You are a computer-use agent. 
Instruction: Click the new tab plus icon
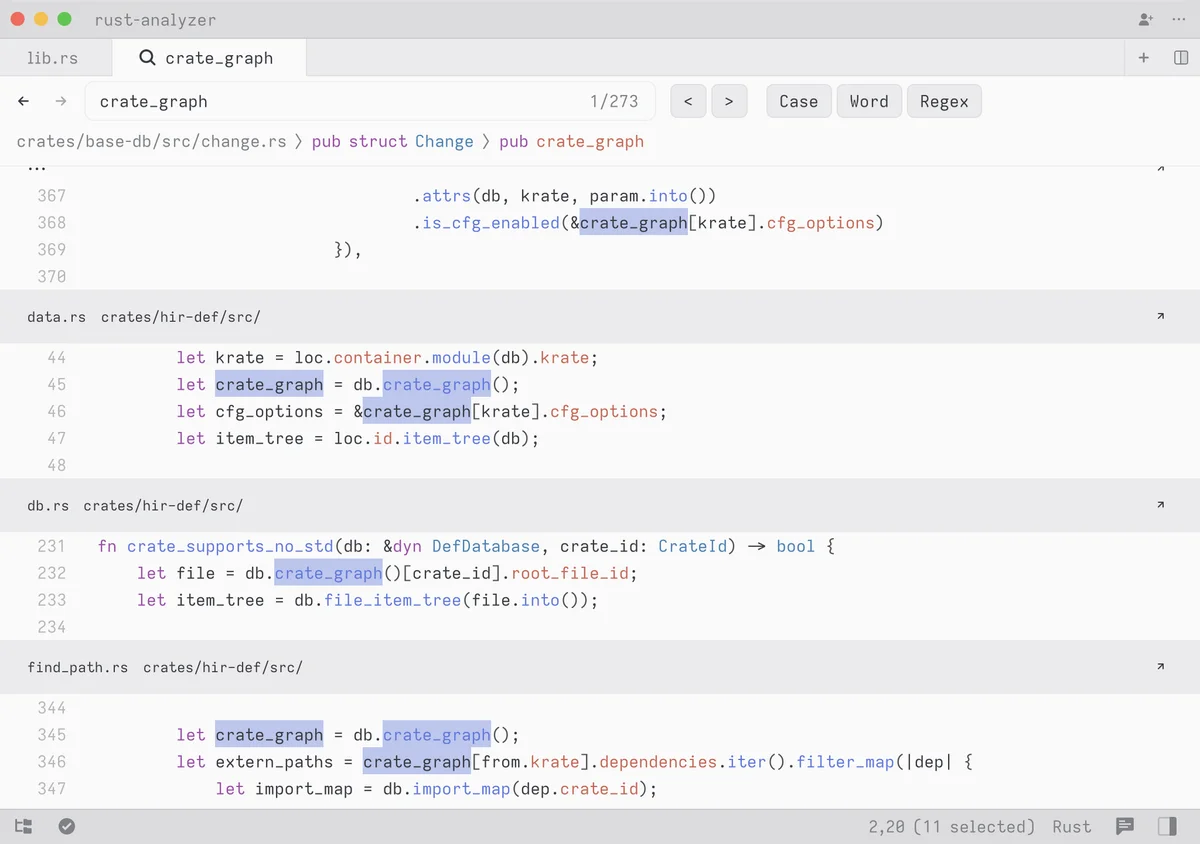tap(1143, 57)
